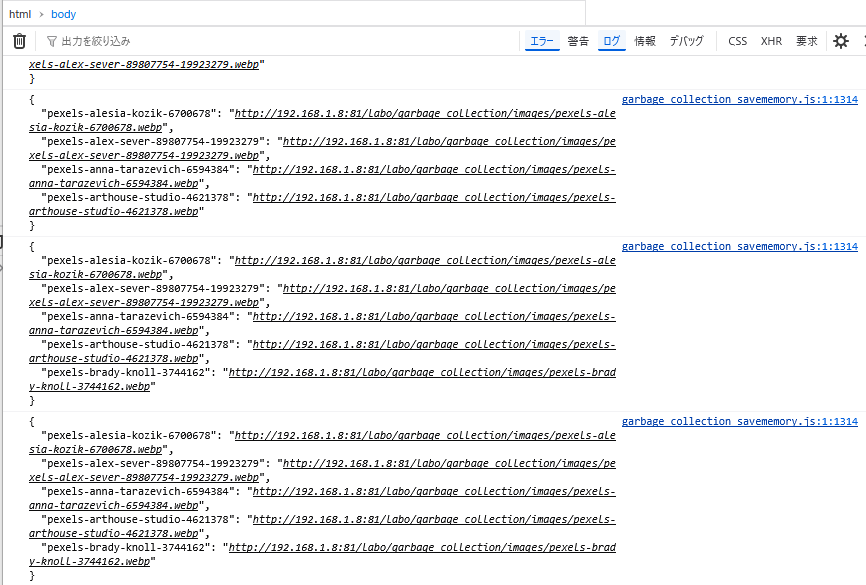Enable the CSS filter
This screenshot has height=585, width=866.
click(737, 41)
